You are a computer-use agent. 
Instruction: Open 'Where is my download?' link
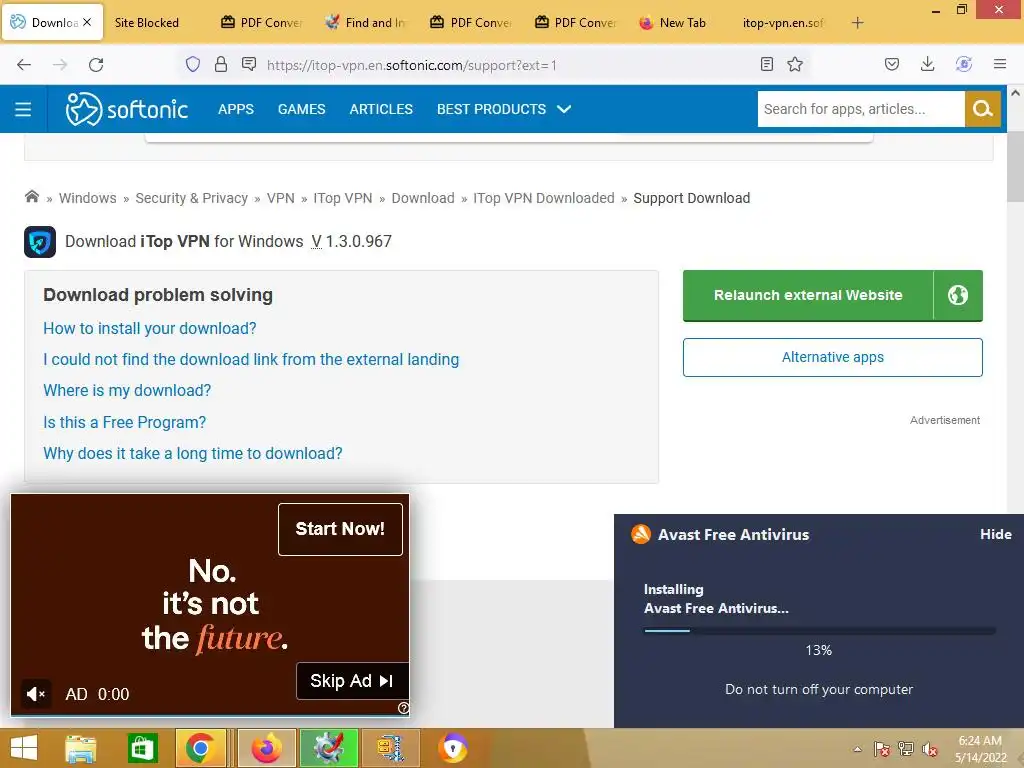(127, 391)
